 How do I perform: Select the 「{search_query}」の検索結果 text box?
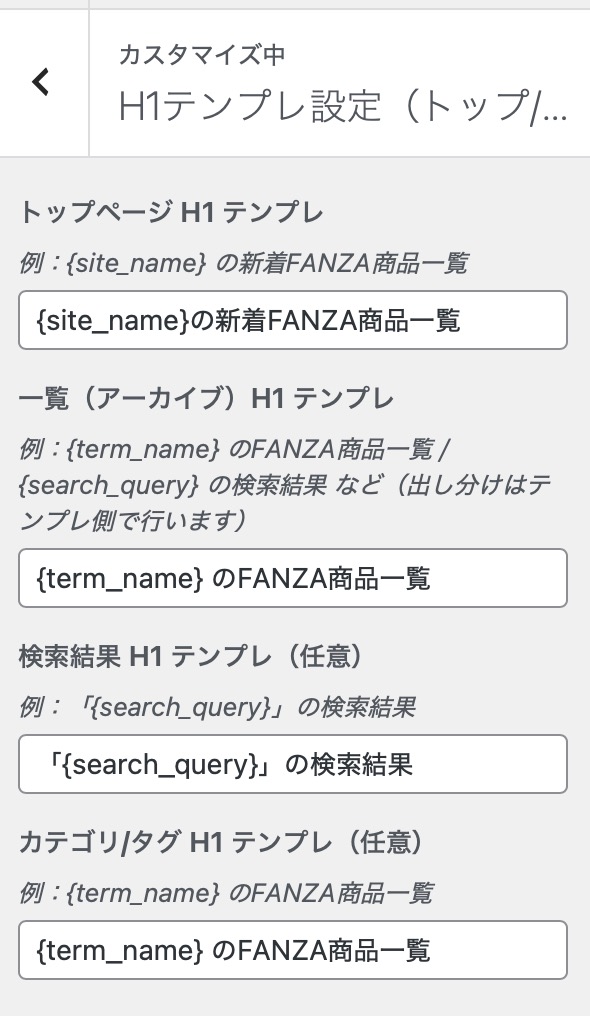[x=293, y=764]
